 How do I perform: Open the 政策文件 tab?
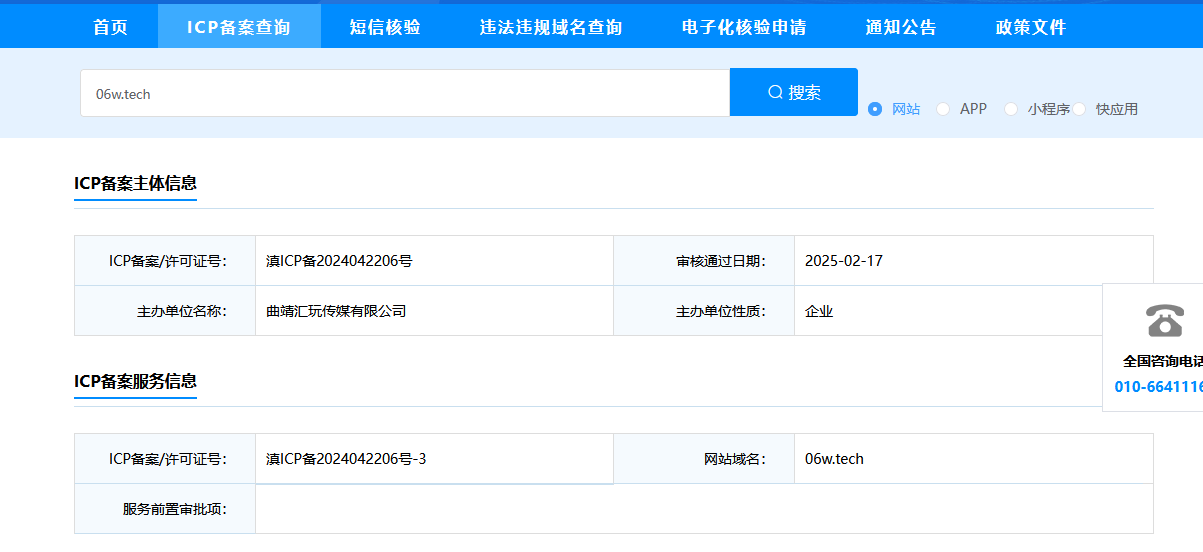tap(1031, 27)
